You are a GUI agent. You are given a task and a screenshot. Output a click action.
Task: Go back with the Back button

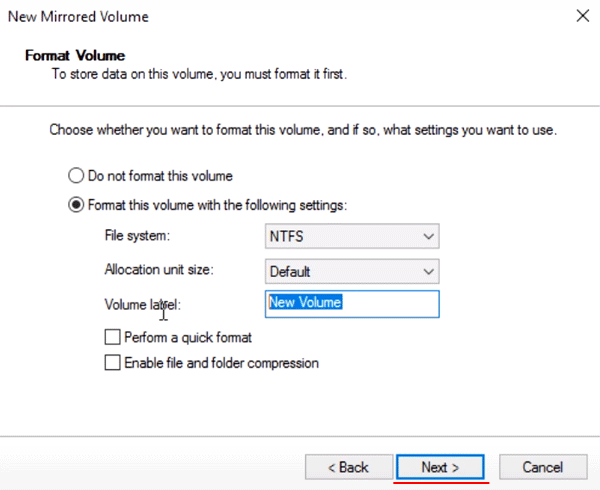(349, 467)
